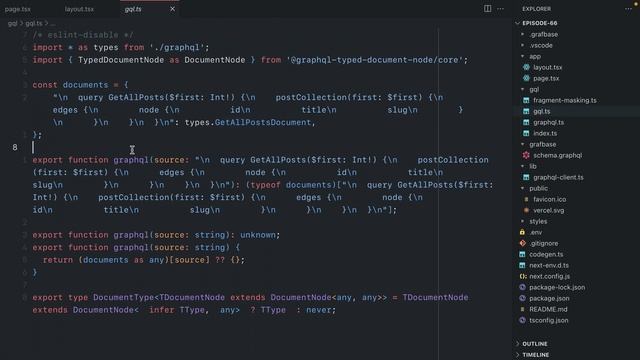Viewport: 640px width, 360px height.
Task: Click the JS braces icon beside next.config.js
Action: coord(522,276)
